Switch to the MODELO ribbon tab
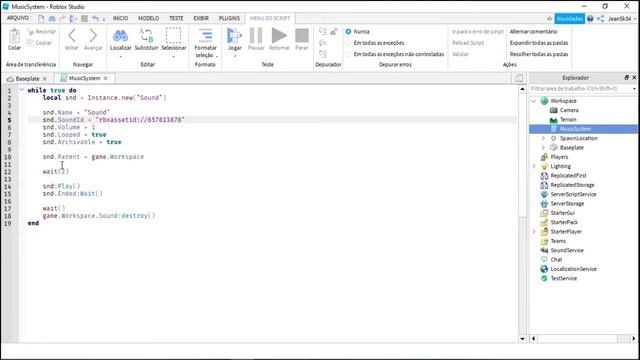Screen dimensions: 640x360 point(149,18)
